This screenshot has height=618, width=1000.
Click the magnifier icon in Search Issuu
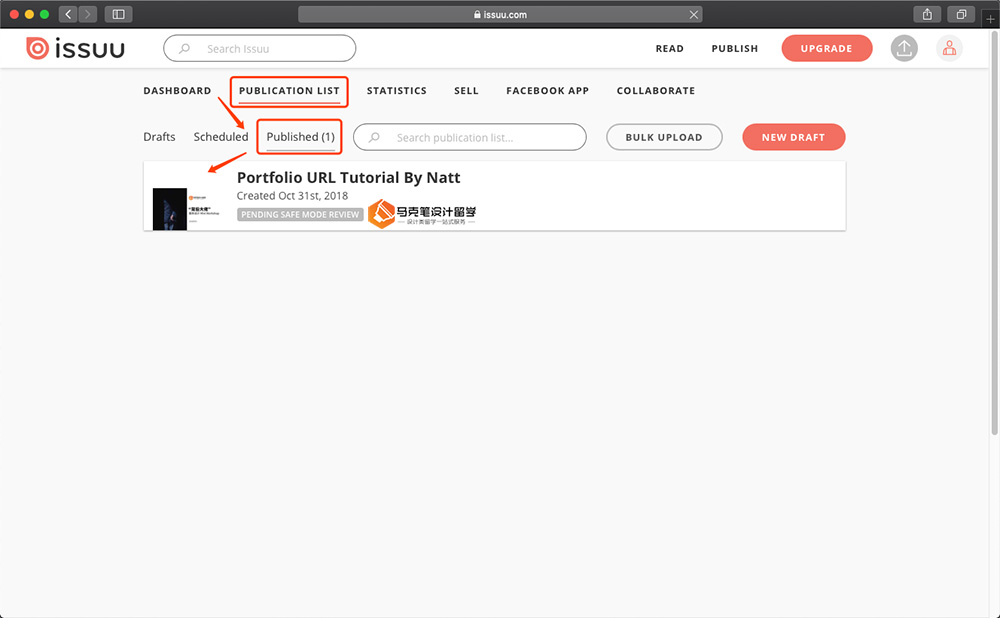point(184,48)
